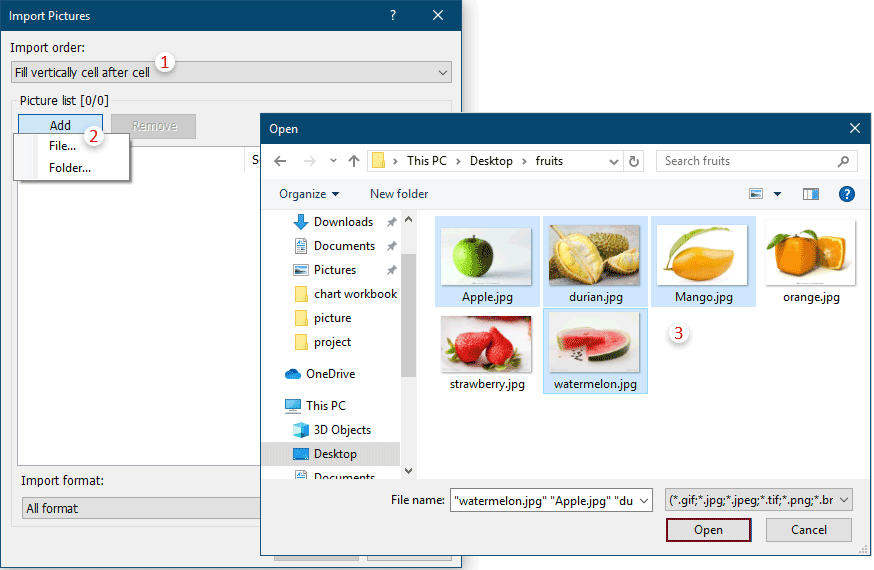Screen dimensions: 874x570
Task: Toggle the preview pane icon
Action: pyautogui.click(x=811, y=194)
